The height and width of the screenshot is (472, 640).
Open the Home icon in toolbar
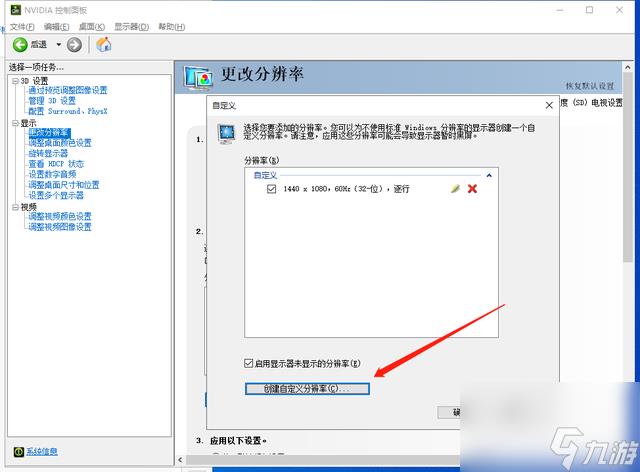(x=104, y=44)
